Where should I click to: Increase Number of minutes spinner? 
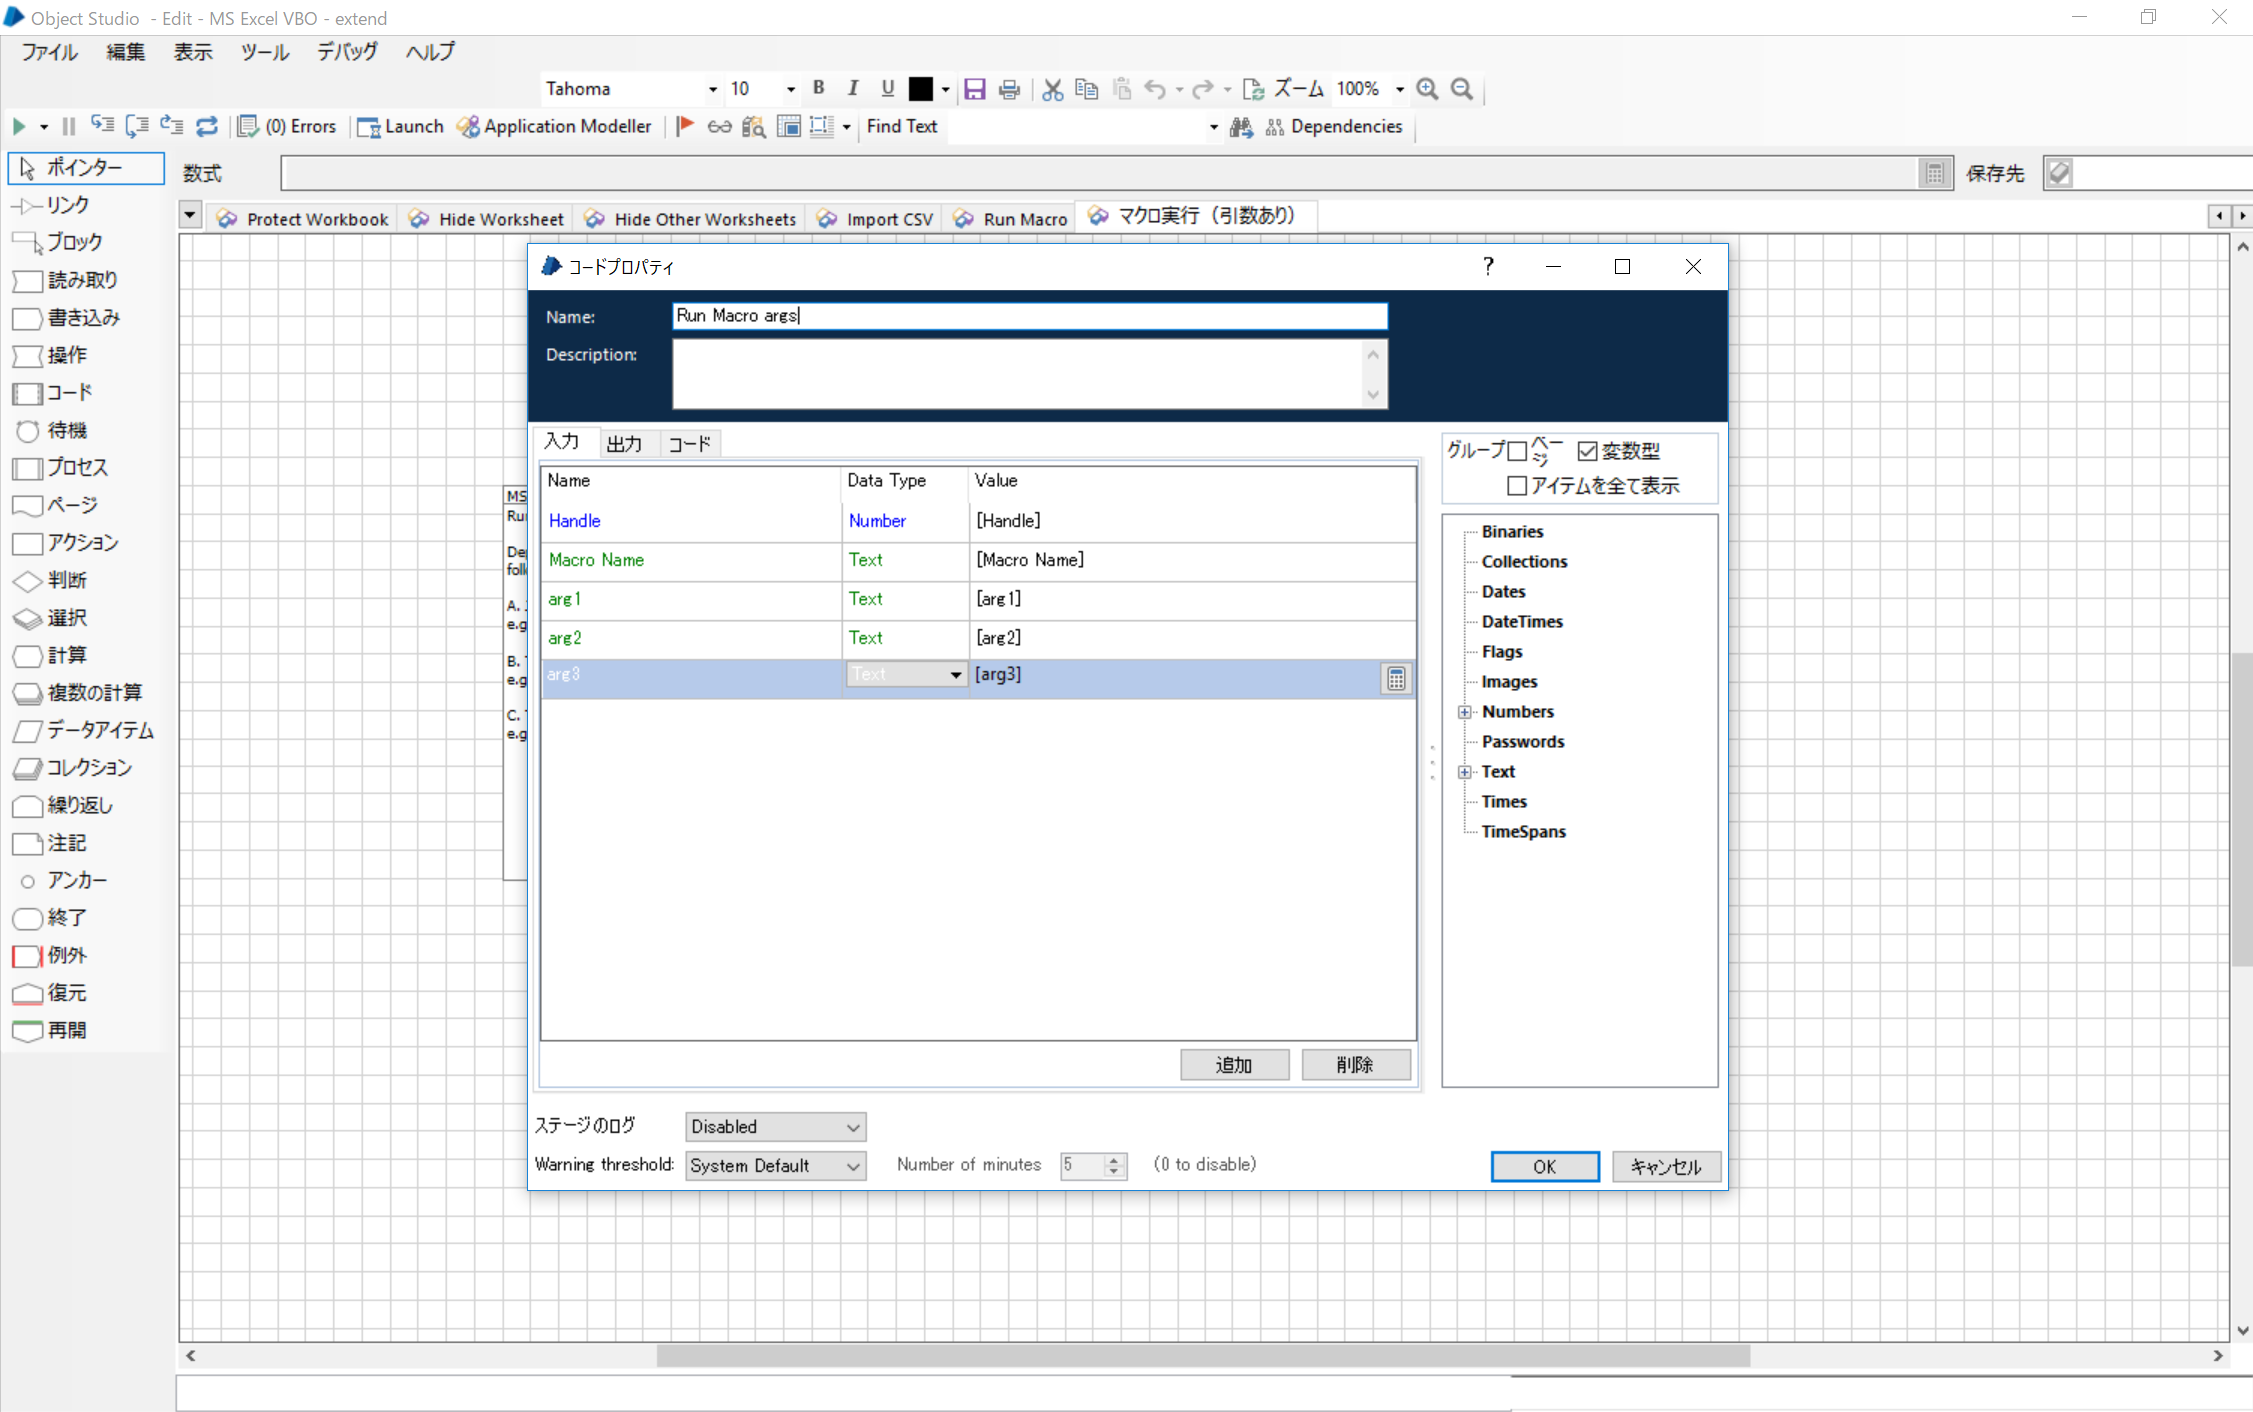coord(1113,1159)
